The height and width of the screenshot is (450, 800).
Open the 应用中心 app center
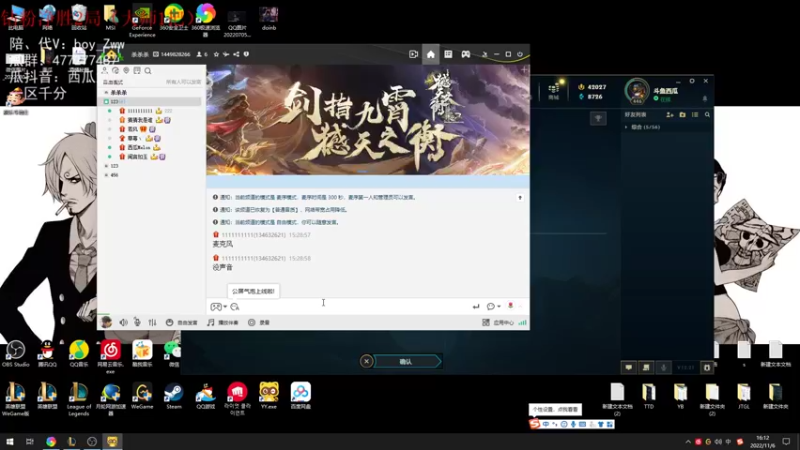[498, 322]
